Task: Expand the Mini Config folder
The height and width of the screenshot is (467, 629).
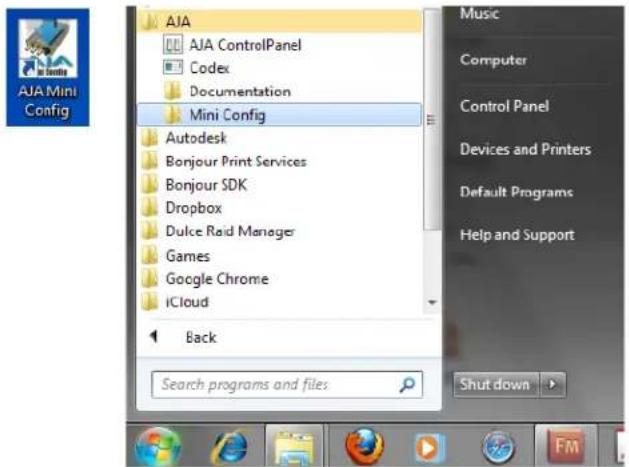Action: click(280, 115)
